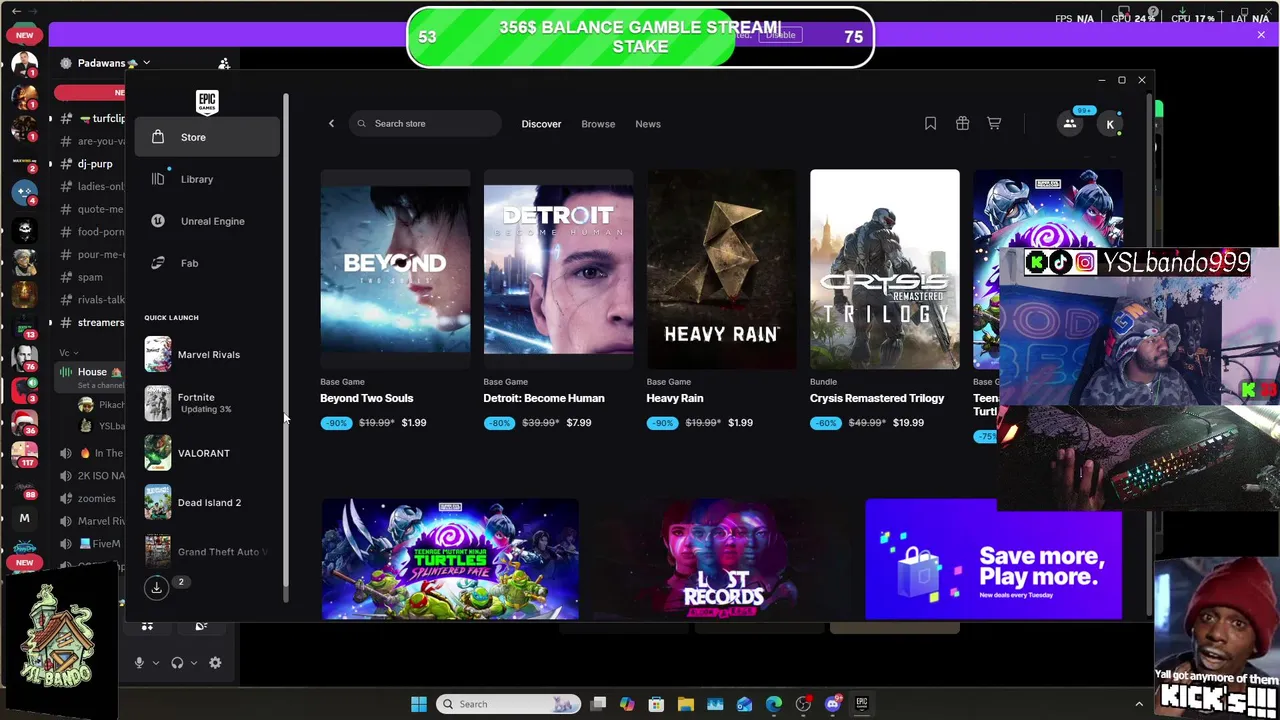
Task: Click the Windows taskbar Search box
Action: 510,704
